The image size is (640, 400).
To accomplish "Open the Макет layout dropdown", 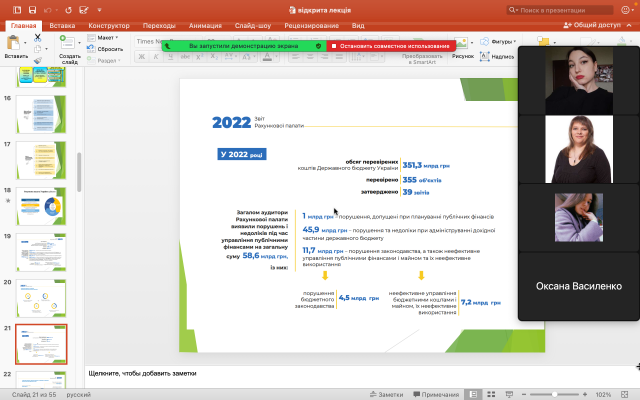I will coord(103,38).
